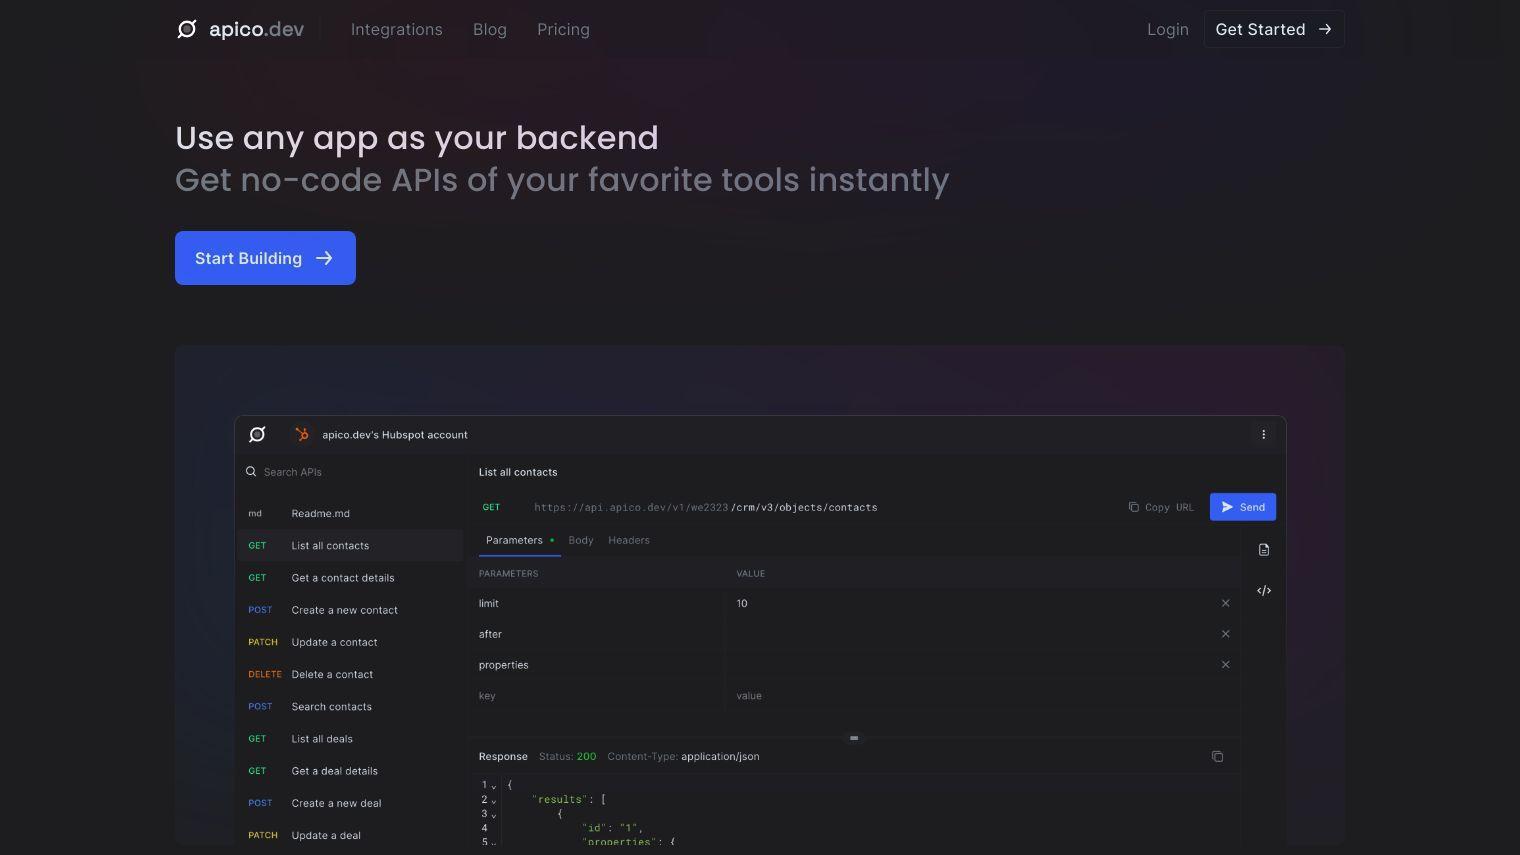The image size is (1520, 855).
Task: Switch to the Body tab
Action: point(581,540)
